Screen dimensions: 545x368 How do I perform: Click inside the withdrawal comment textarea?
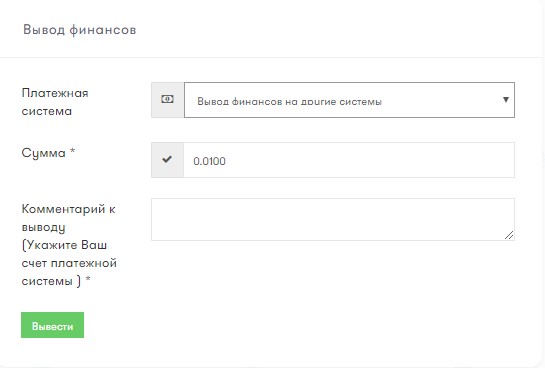tap(333, 219)
